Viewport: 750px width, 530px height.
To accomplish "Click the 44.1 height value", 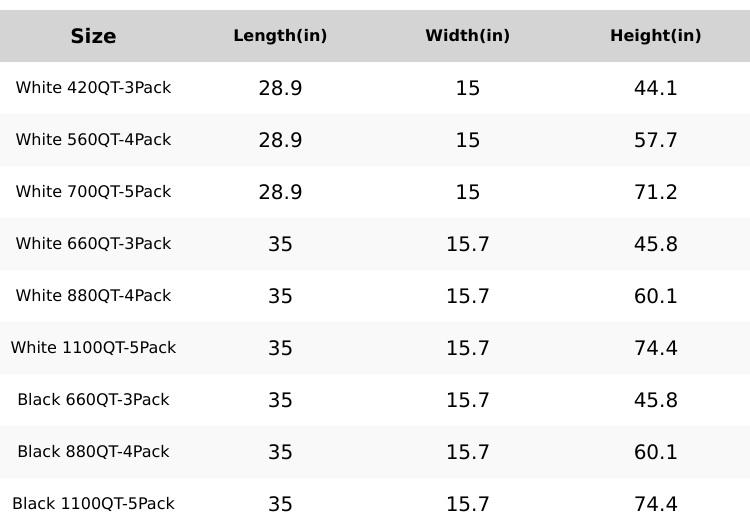I will (x=655, y=88).
